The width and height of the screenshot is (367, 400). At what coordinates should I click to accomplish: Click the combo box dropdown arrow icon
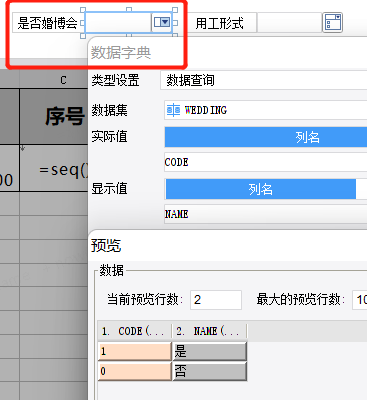tap(162, 23)
